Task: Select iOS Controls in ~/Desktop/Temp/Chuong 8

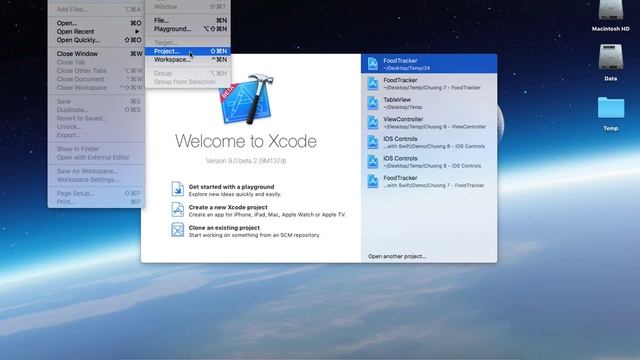Action: pos(429,162)
